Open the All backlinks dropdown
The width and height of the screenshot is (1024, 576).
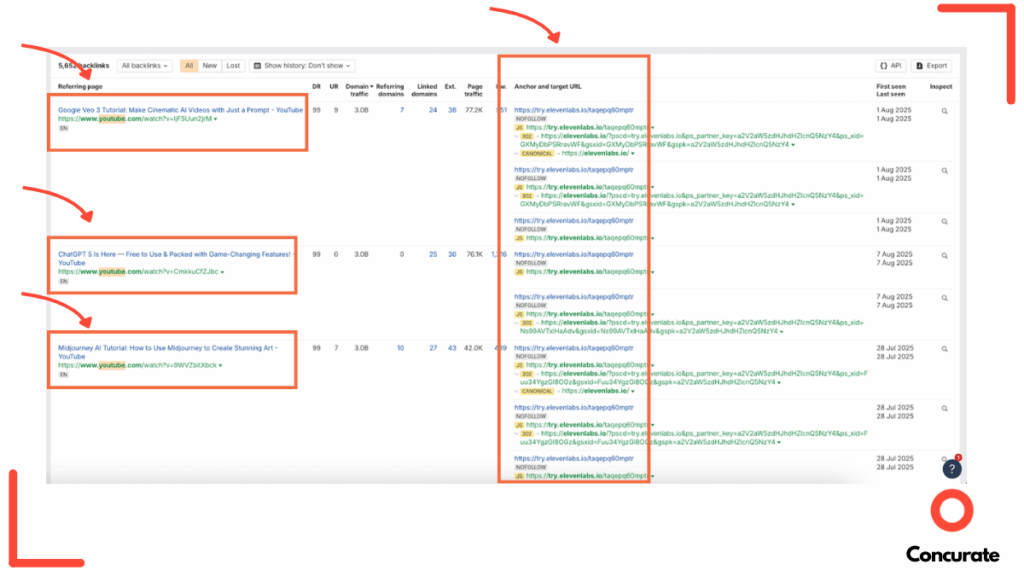pyautogui.click(x=144, y=66)
